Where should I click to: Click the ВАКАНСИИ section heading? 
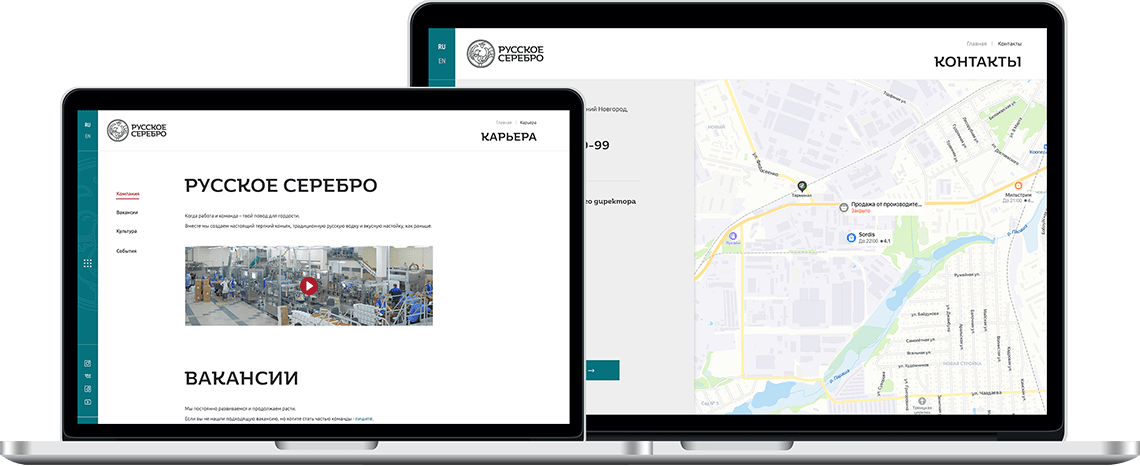point(241,378)
